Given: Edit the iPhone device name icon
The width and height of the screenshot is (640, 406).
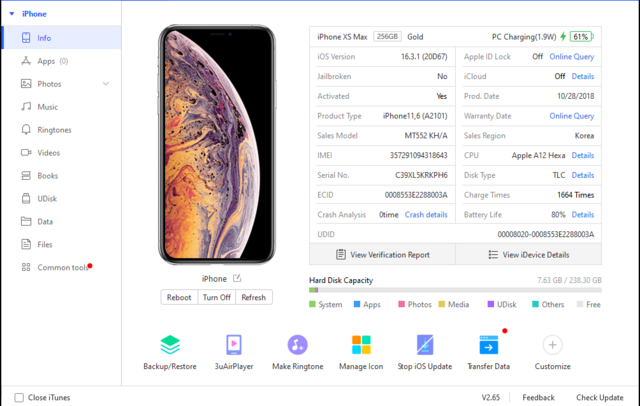Looking at the screenshot, I should [x=237, y=278].
